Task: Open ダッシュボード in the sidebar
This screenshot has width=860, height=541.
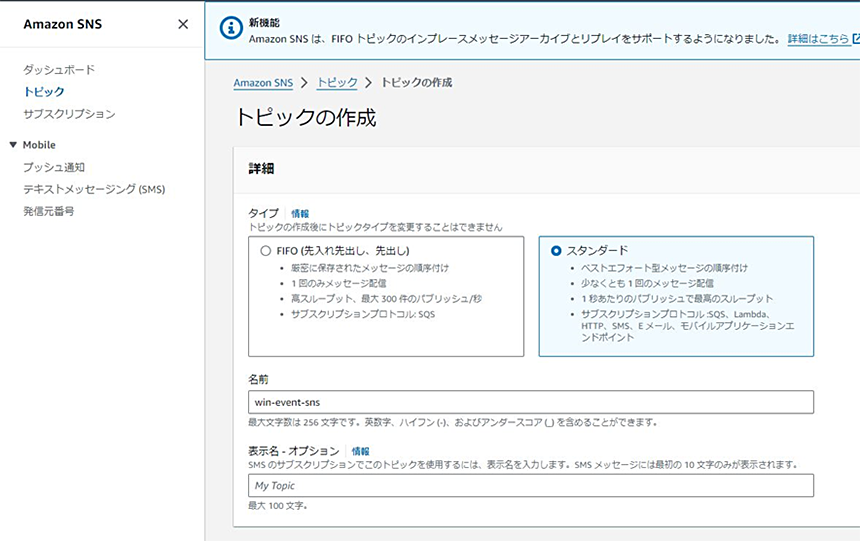Action: [59, 70]
